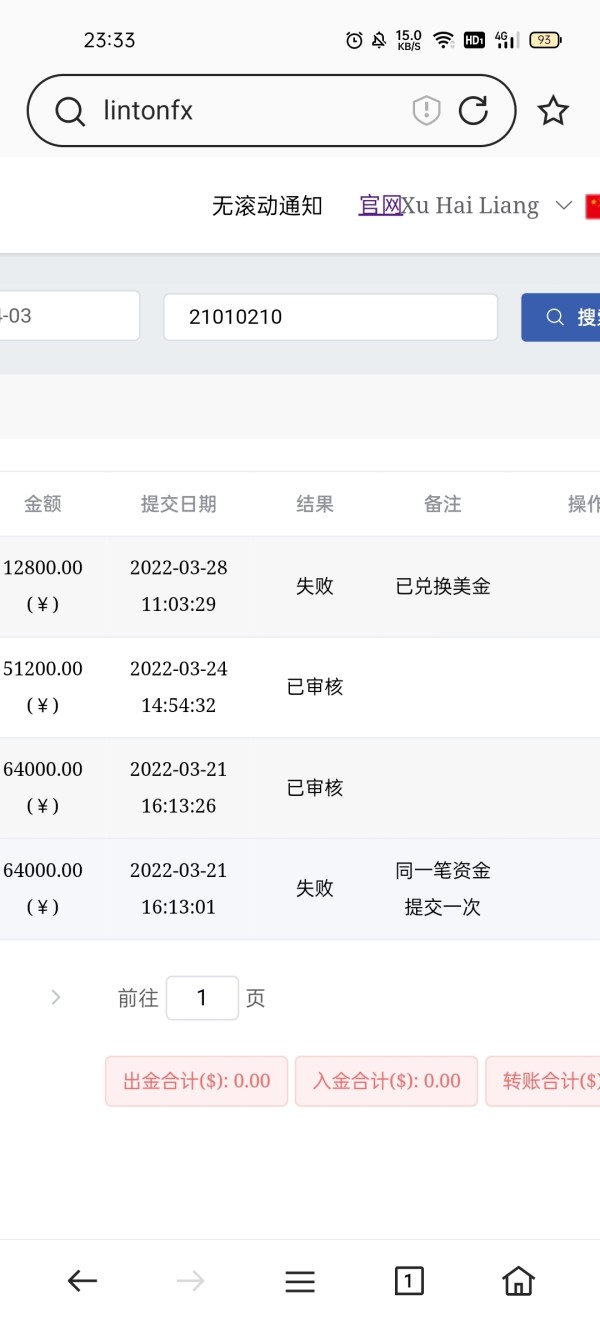Tap the search magnifier in address bar

(x=70, y=111)
